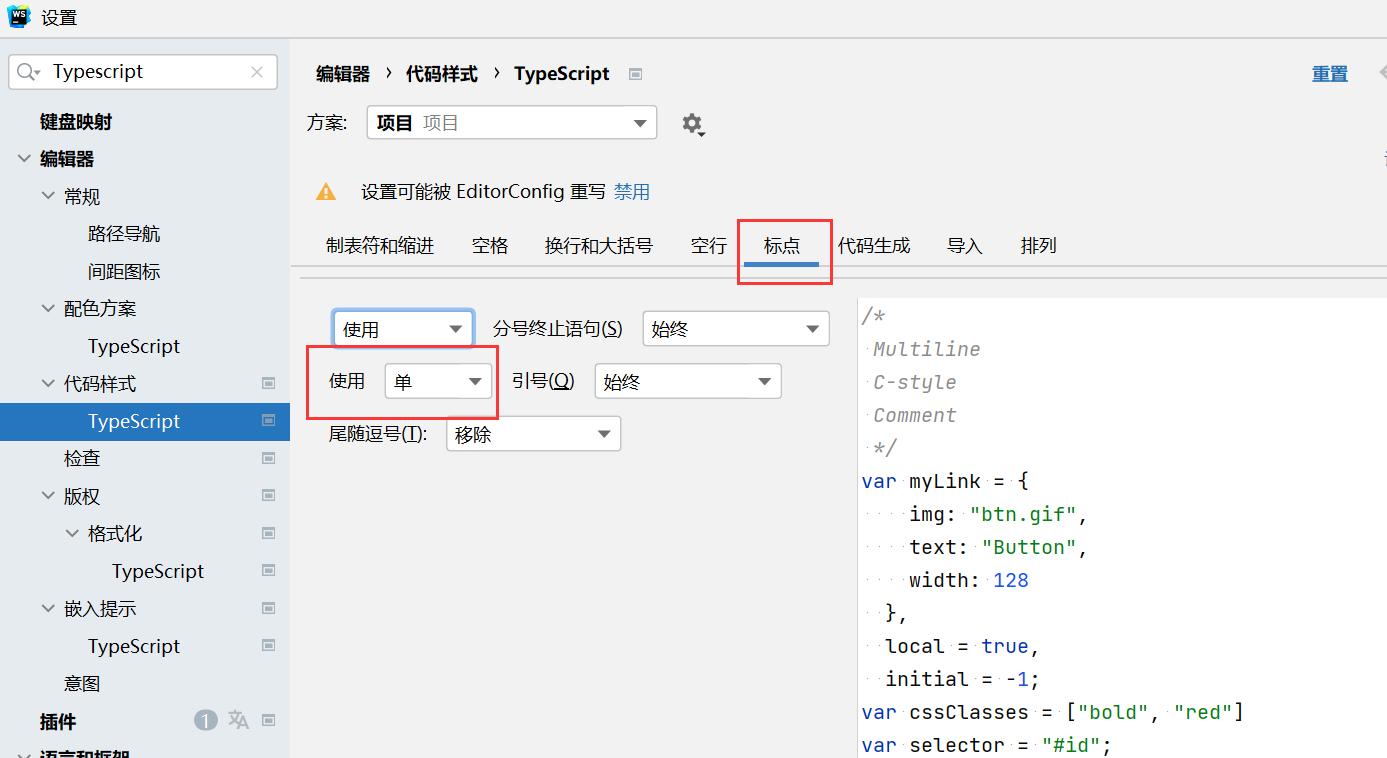The height and width of the screenshot is (758, 1387).
Task: Switch to 制表符和缩进 tab
Action: pyautogui.click(x=380, y=246)
